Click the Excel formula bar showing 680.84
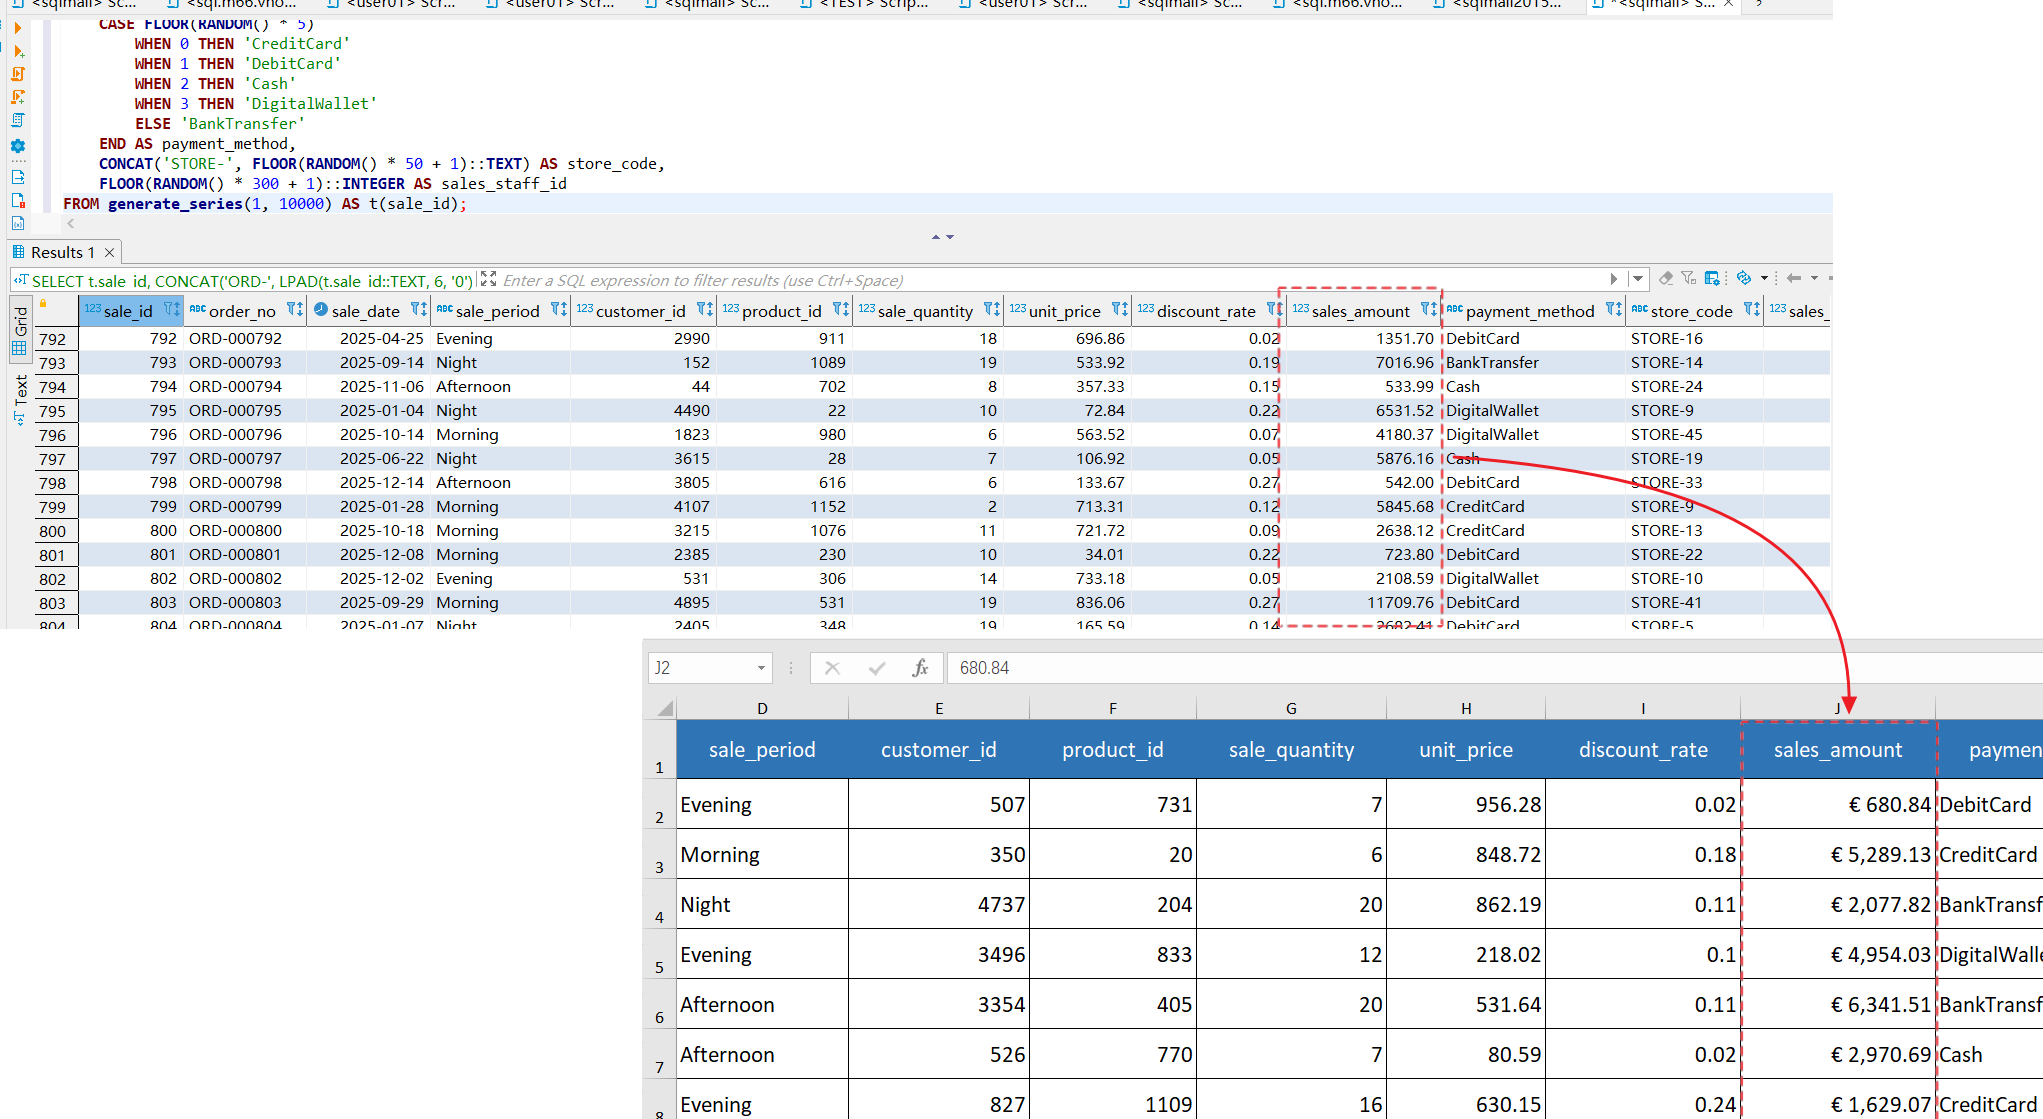This screenshot has height=1119, width=2043. pyautogui.click(x=1494, y=668)
